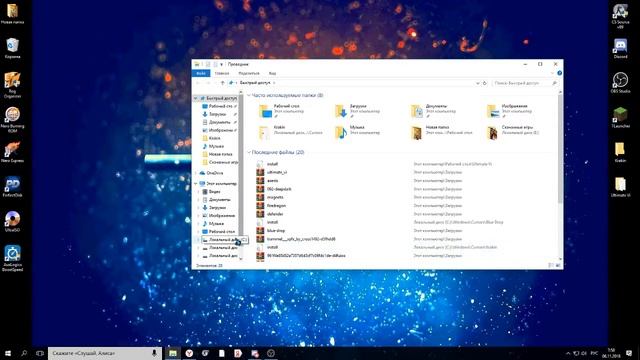Select the defender recent file
Image resolution: width=640 pixels, height=360 pixels.
(x=275, y=214)
